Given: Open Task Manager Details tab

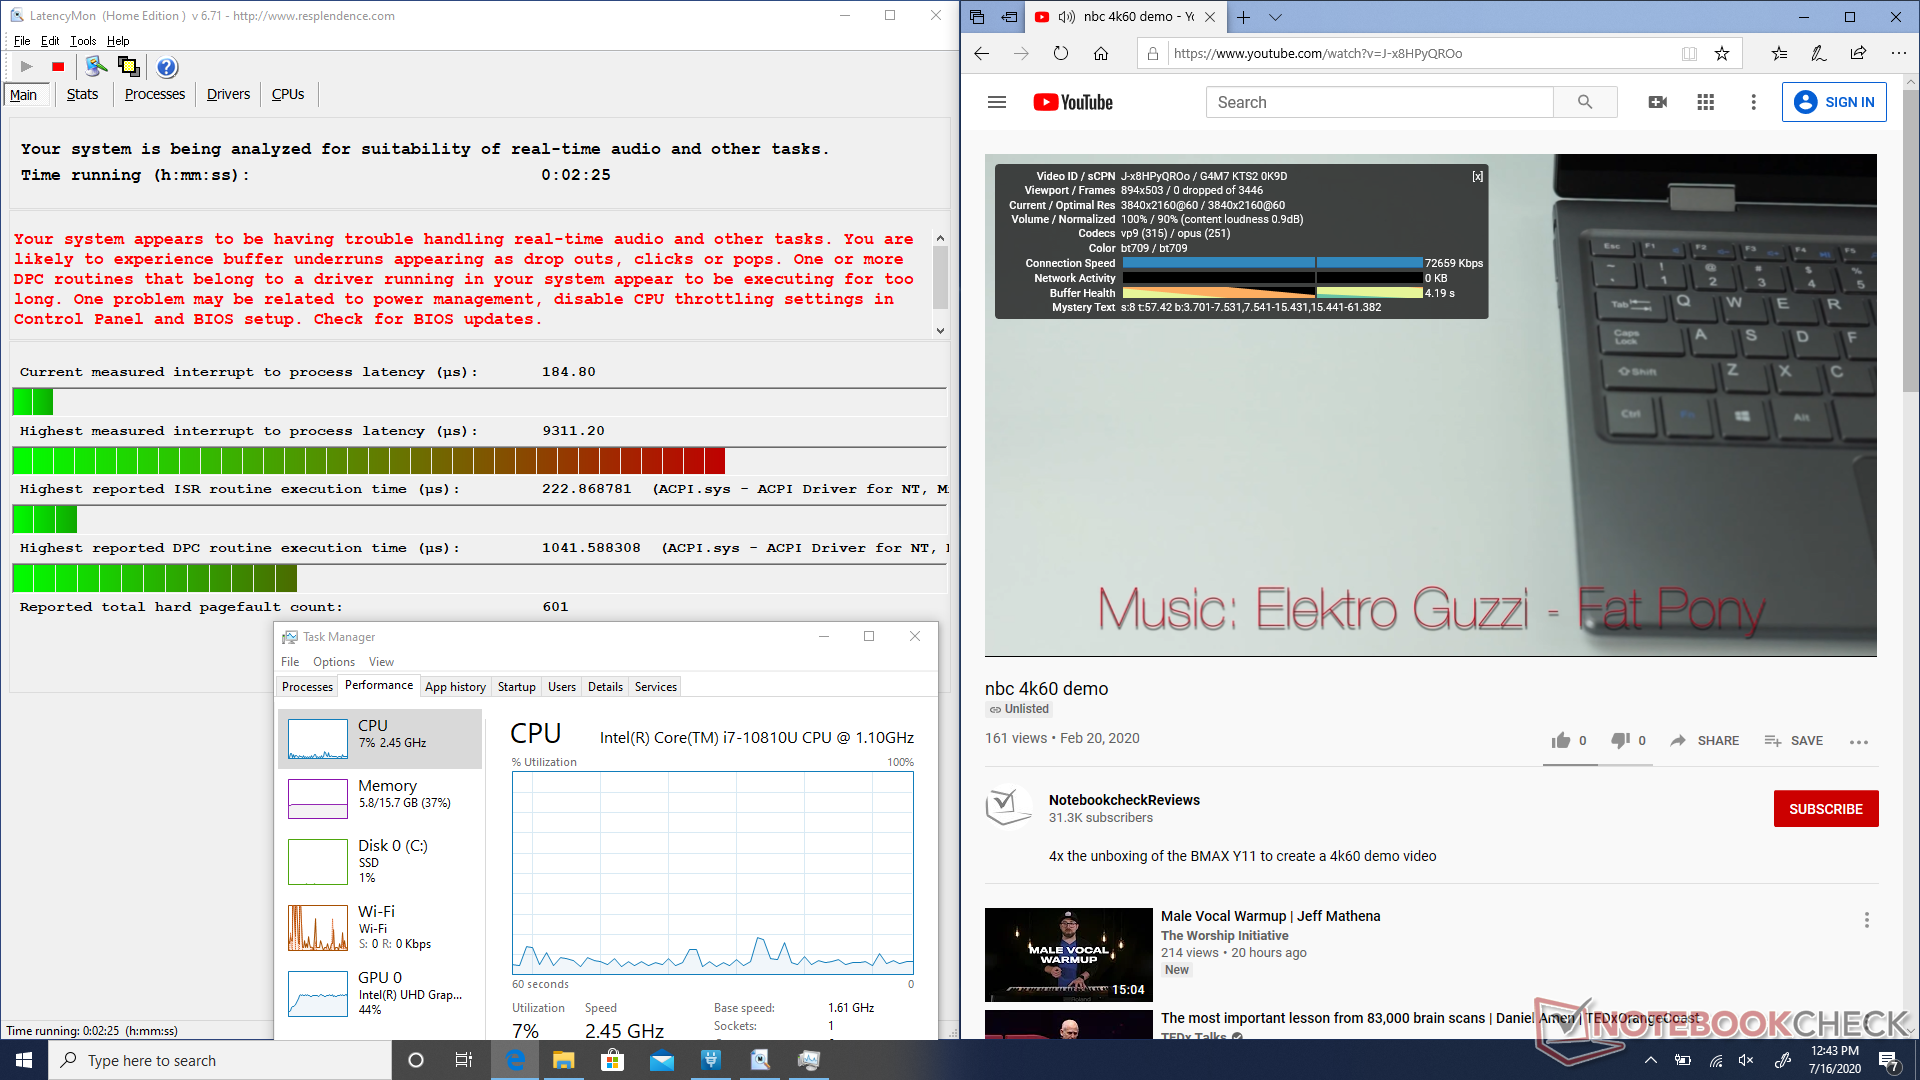Looking at the screenshot, I should point(605,687).
